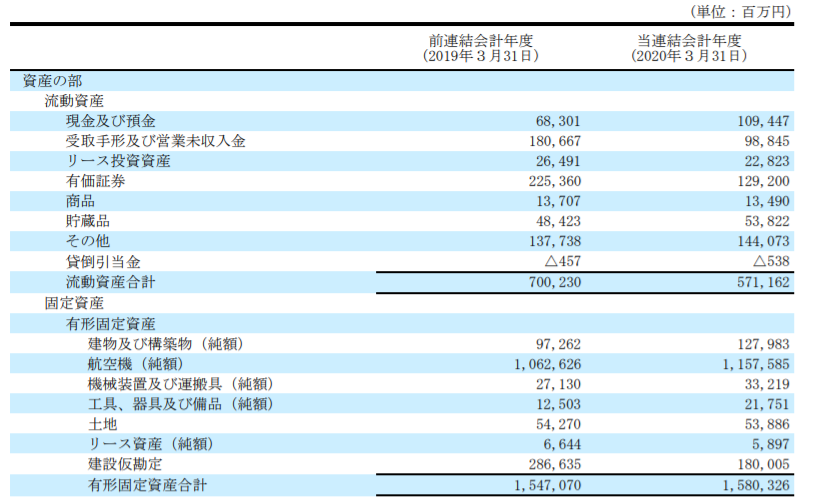Click the 固定資産 subheading
The height and width of the screenshot is (497, 839).
[74, 303]
